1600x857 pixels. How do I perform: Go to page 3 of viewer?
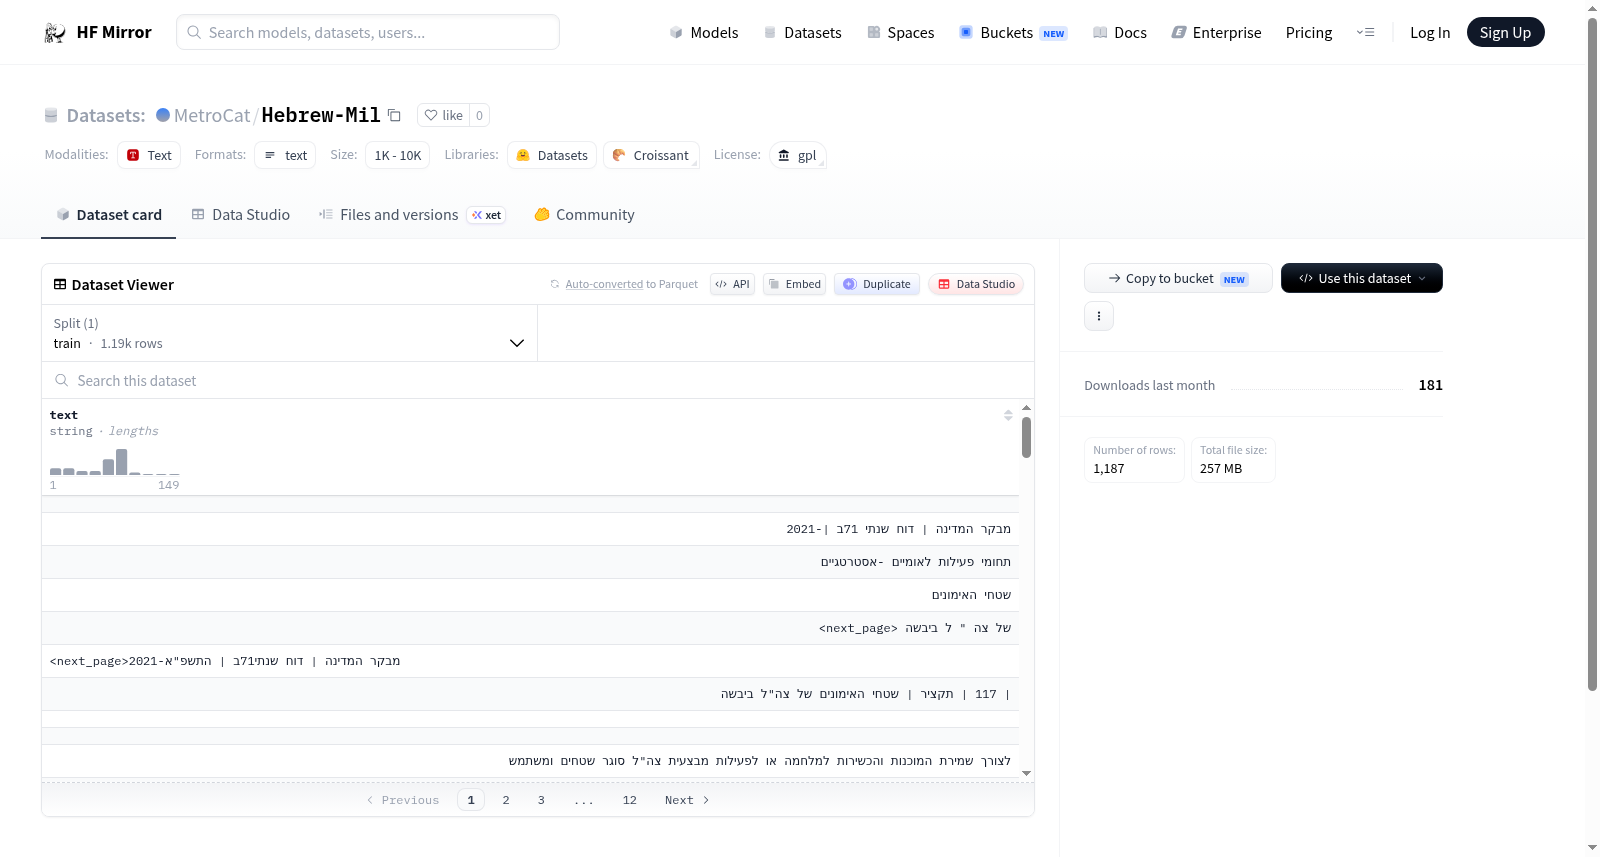point(541,800)
